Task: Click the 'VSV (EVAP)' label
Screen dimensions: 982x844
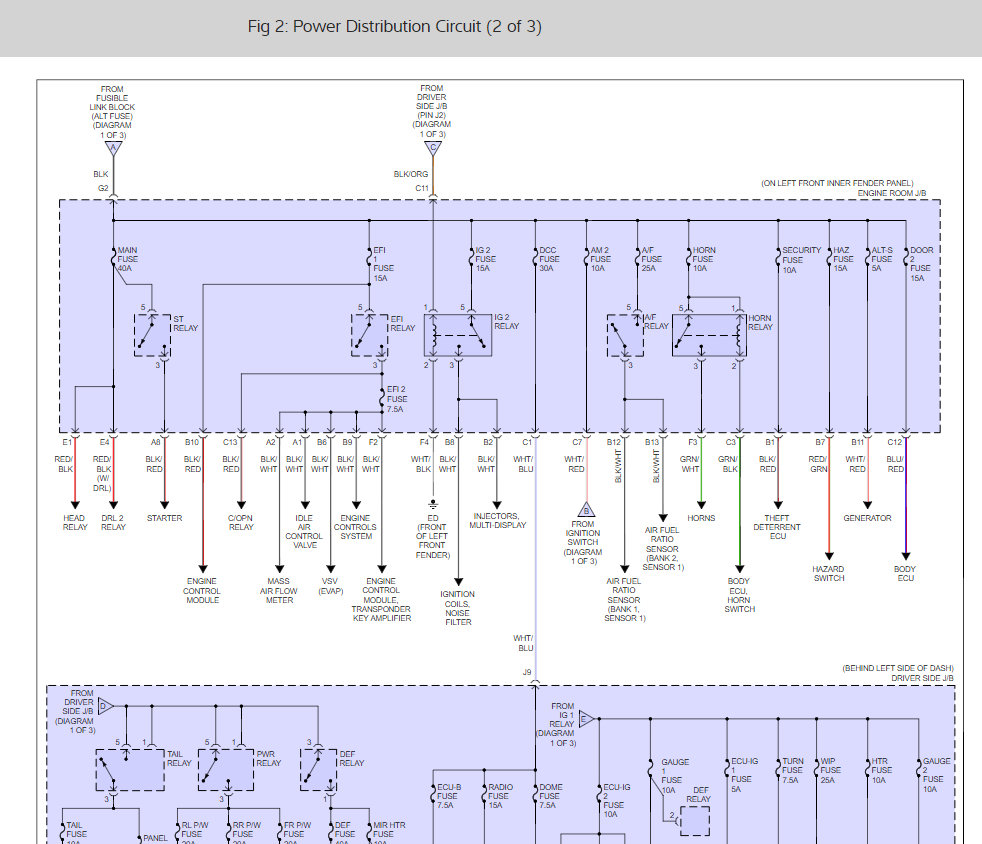Action: 330,586
